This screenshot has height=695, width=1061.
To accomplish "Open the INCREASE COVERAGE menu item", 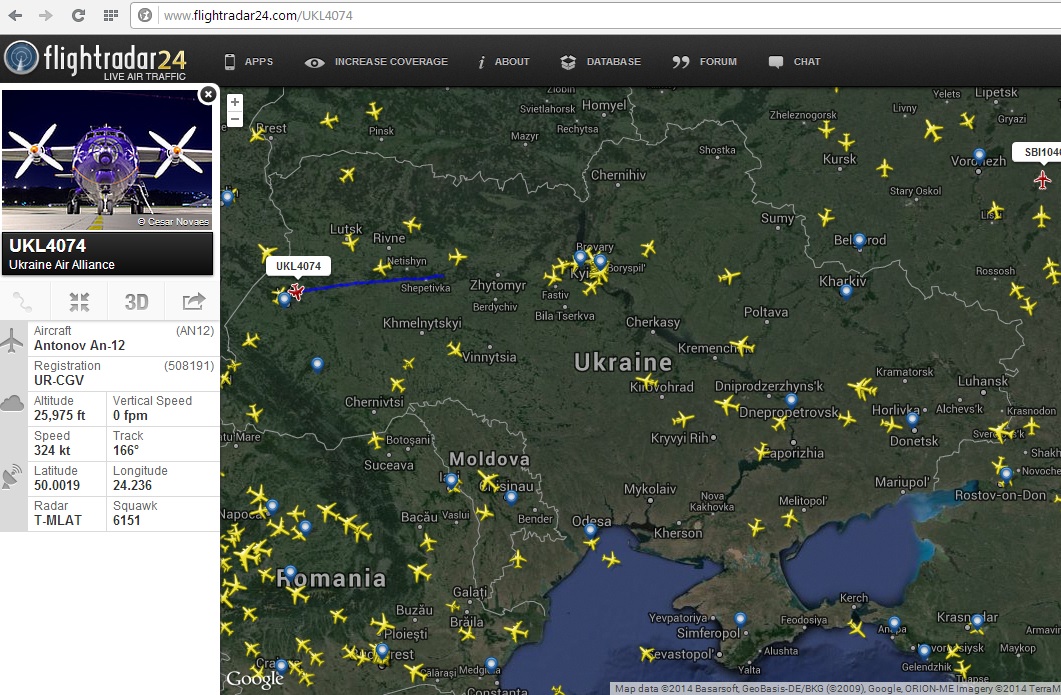I will click(376, 62).
